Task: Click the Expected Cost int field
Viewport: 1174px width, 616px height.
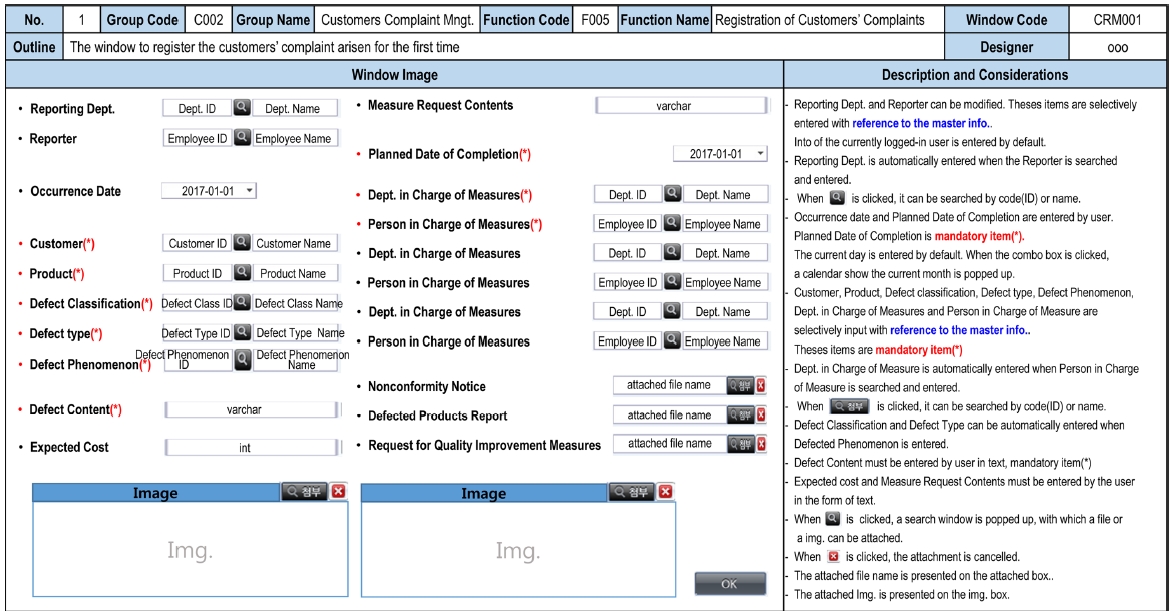Action: pos(244,448)
